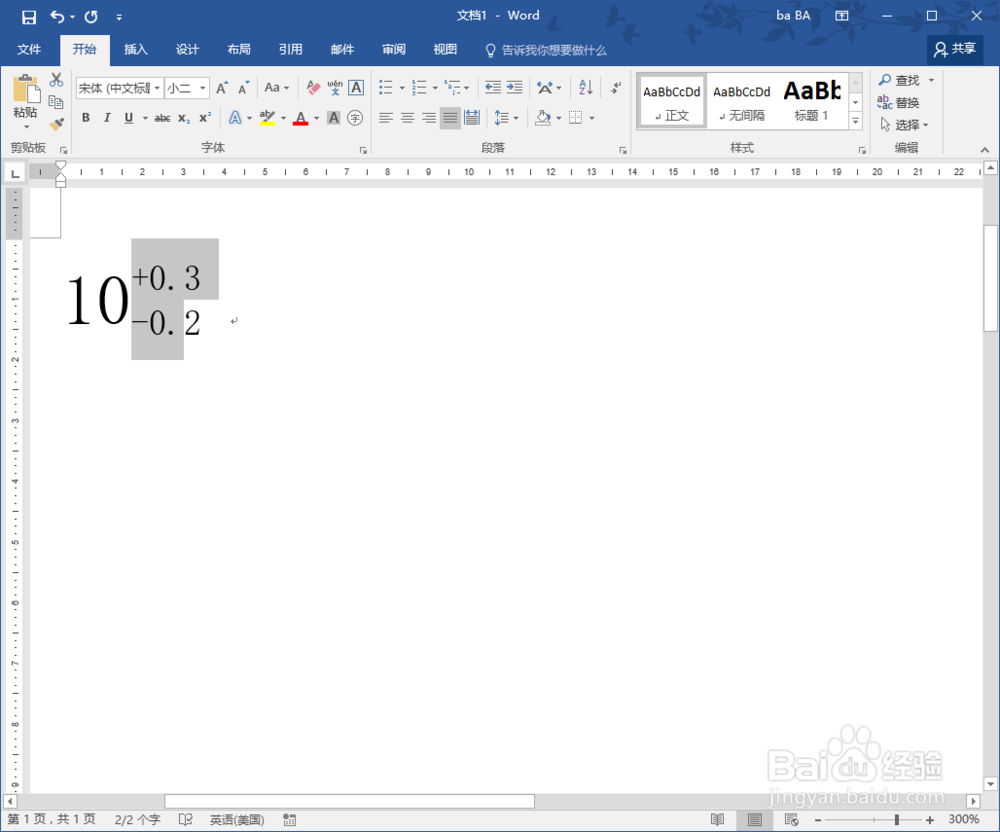
Task: Click the horizontal scrollbar thumb
Action: click(x=349, y=801)
